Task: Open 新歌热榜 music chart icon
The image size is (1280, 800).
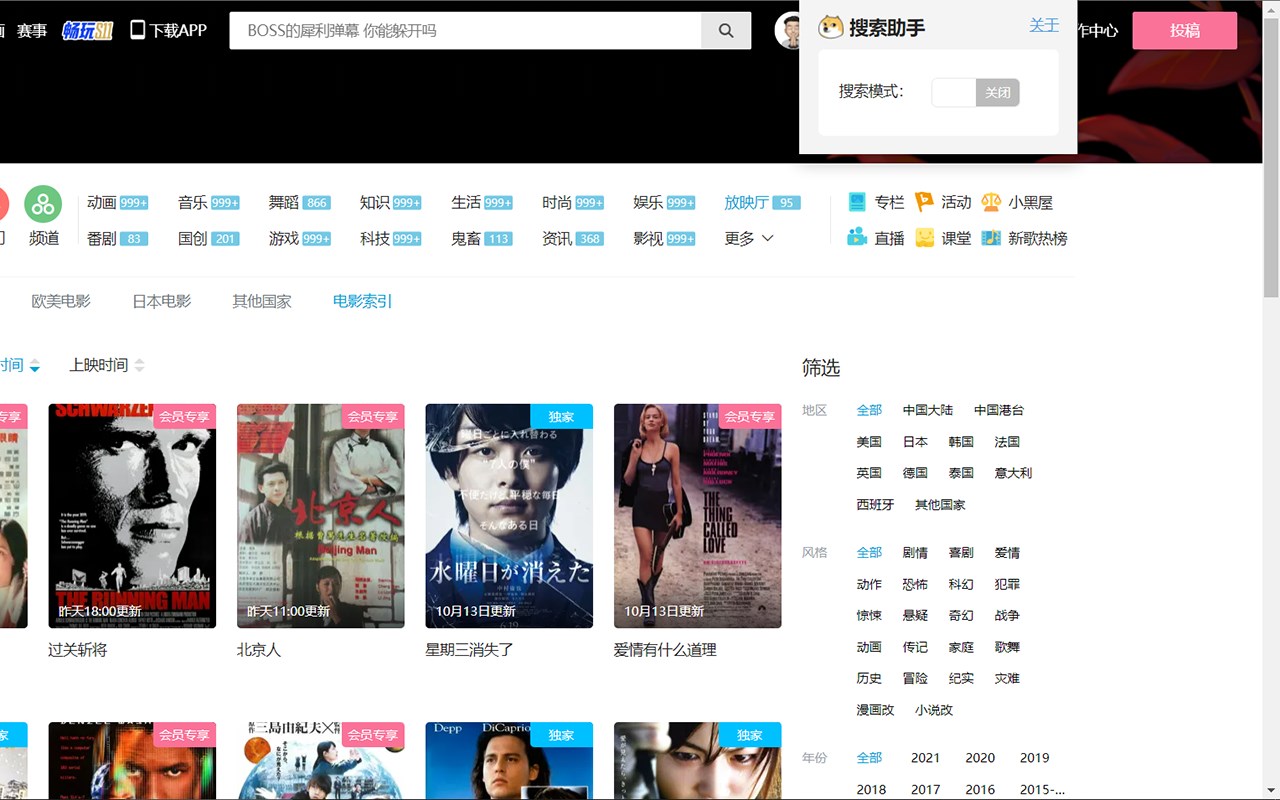Action: (x=991, y=237)
